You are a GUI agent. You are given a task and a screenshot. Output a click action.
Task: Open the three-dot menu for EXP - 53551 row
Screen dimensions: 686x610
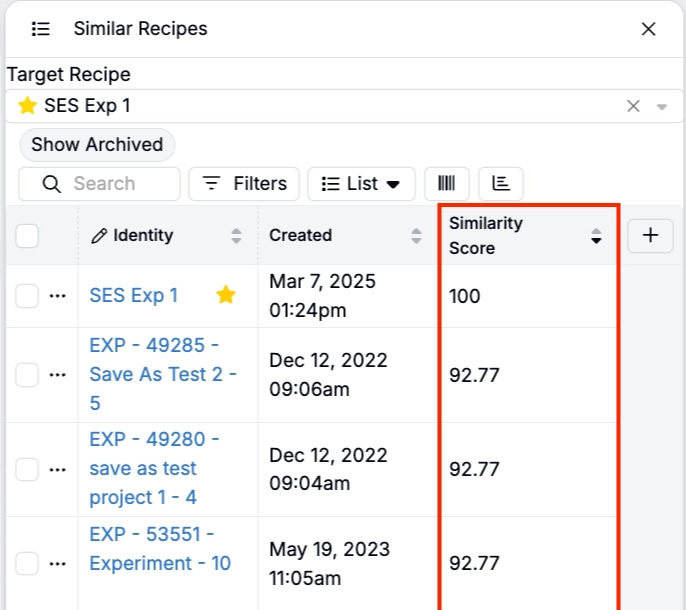(x=57, y=564)
